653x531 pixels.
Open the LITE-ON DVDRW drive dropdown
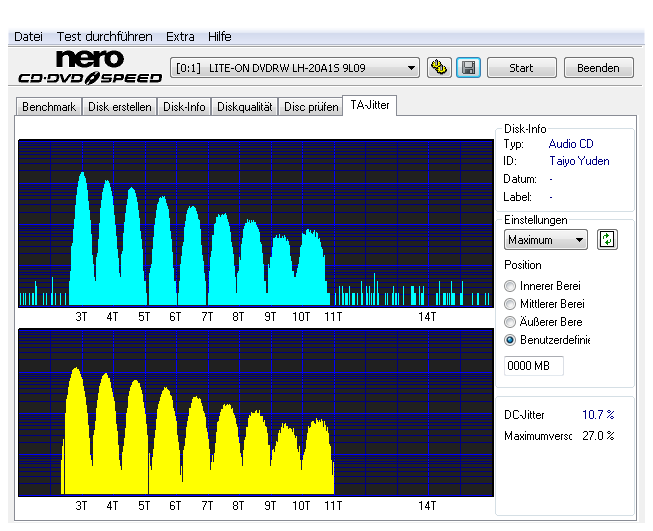[295, 67]
